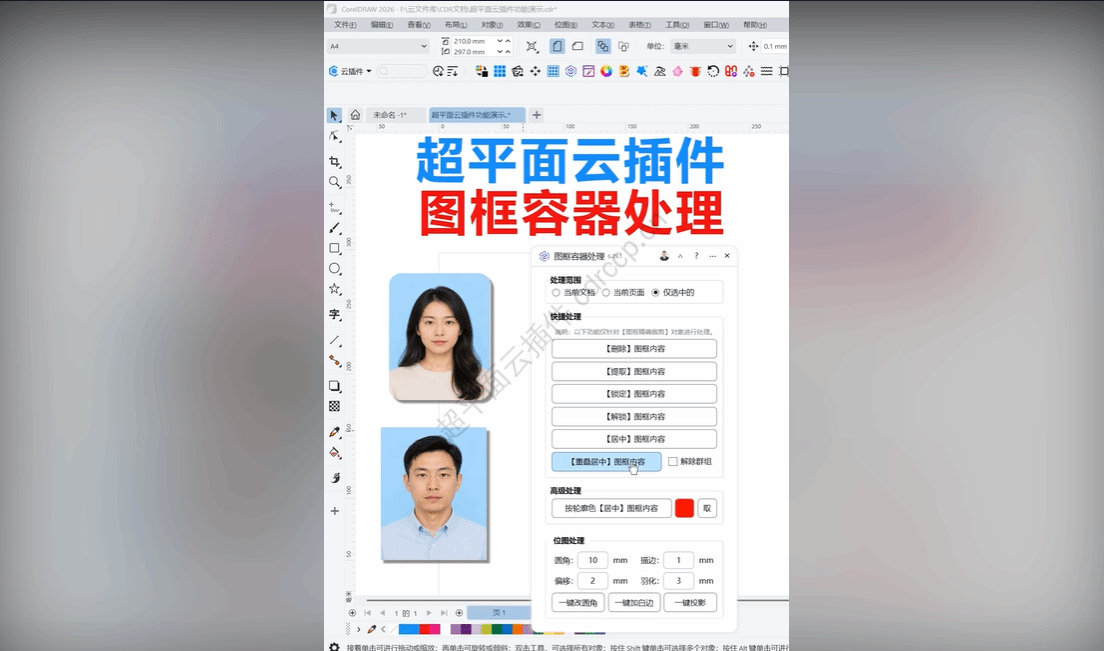The height and width of the screenshot is (651, 1104).
Task: Open the 效果 menu
Action: (x=529, y=25)
